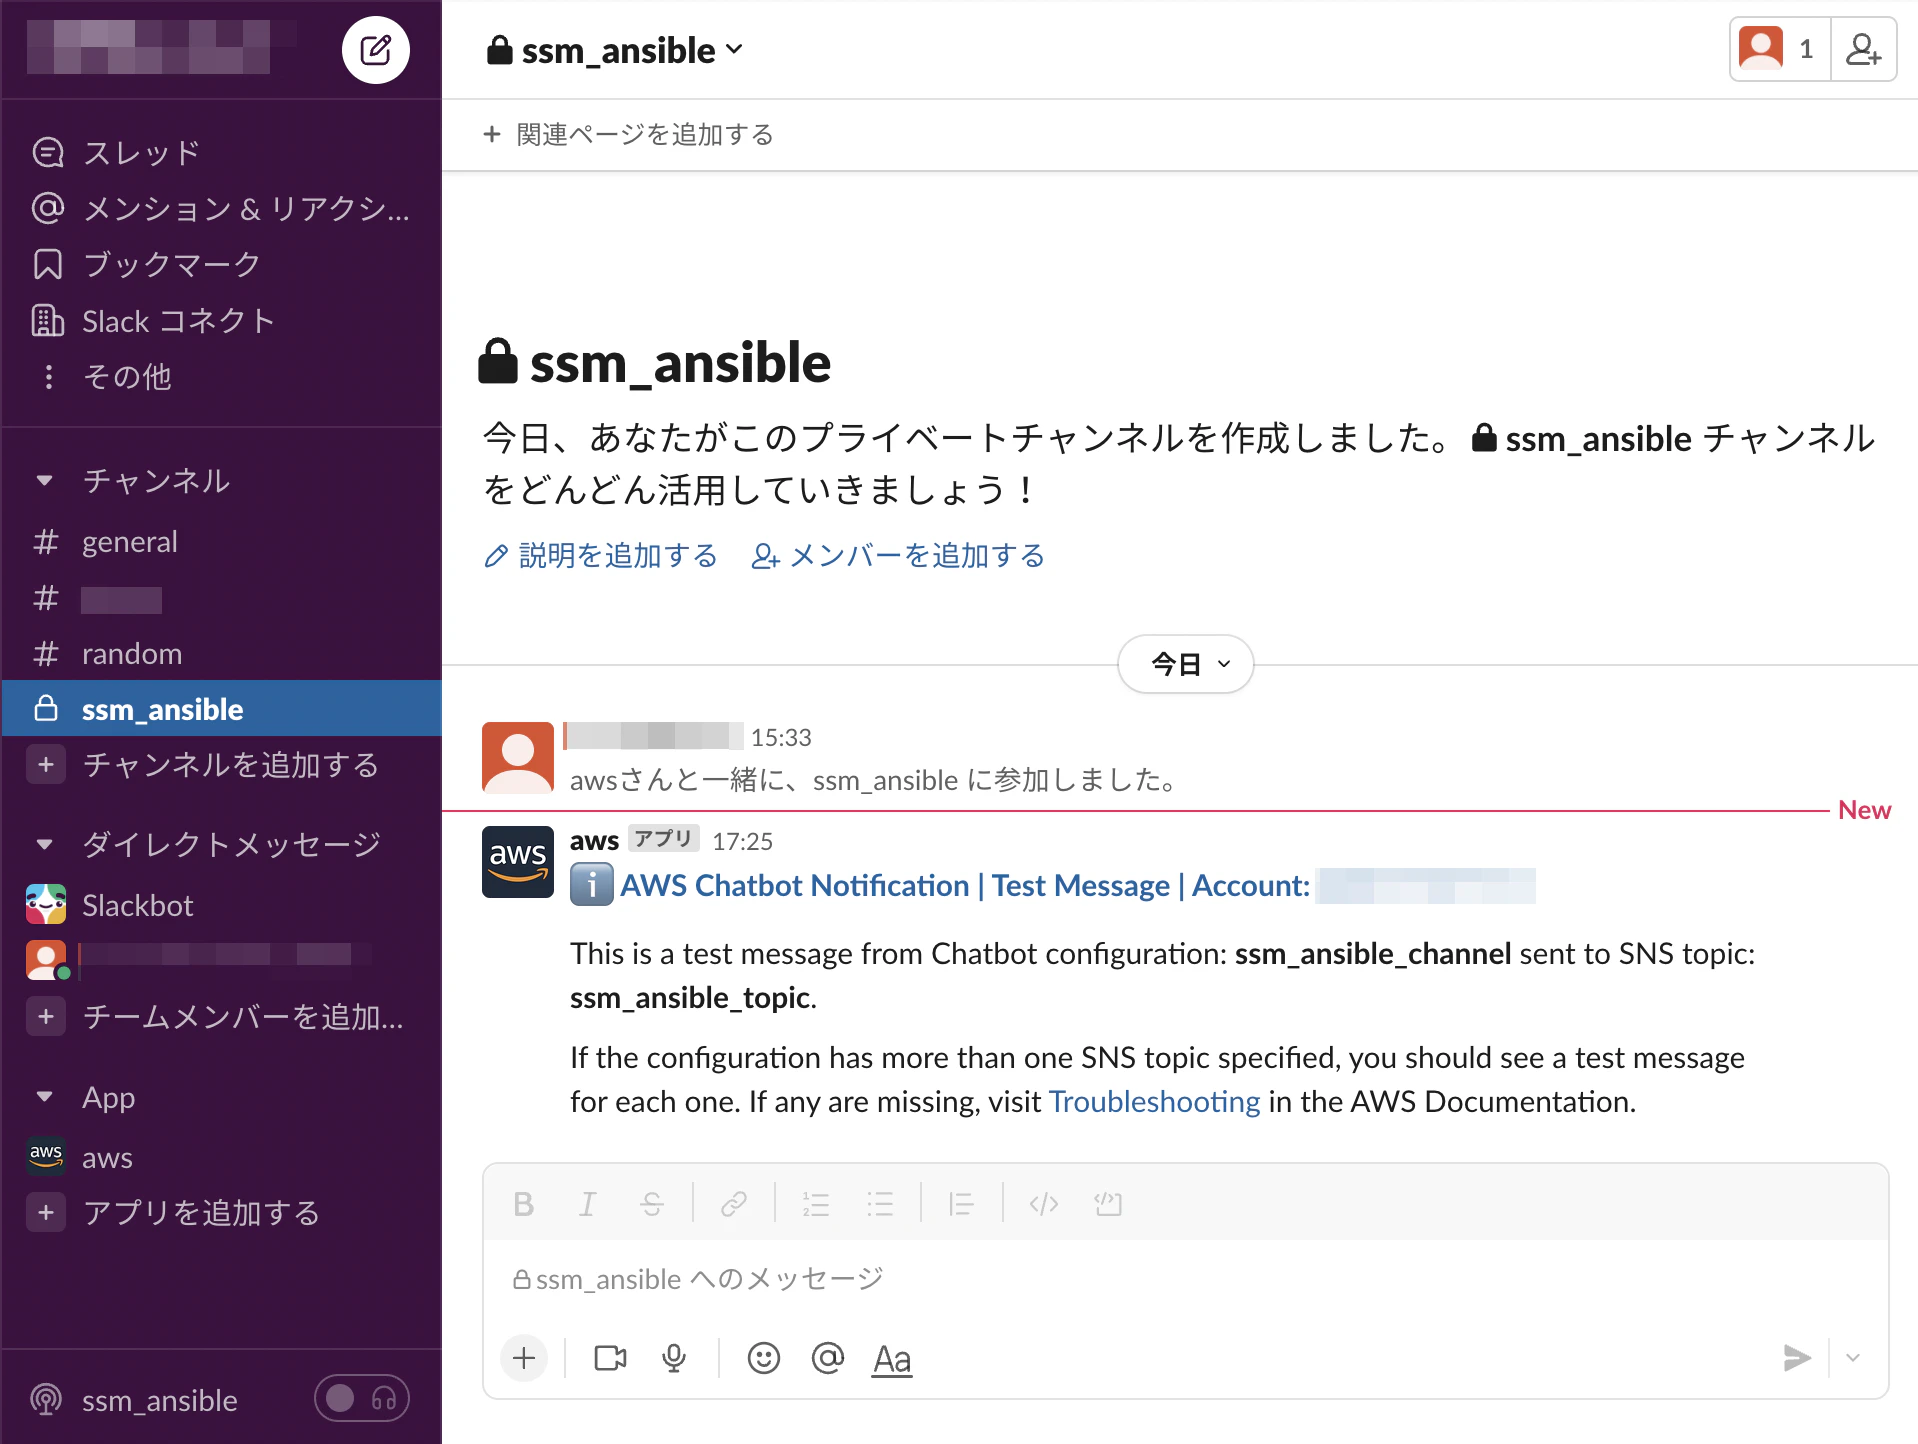Toggle strikethrough formatting
The height and width of the screenshot is (1444, 1918).
tap(651, 1204)
